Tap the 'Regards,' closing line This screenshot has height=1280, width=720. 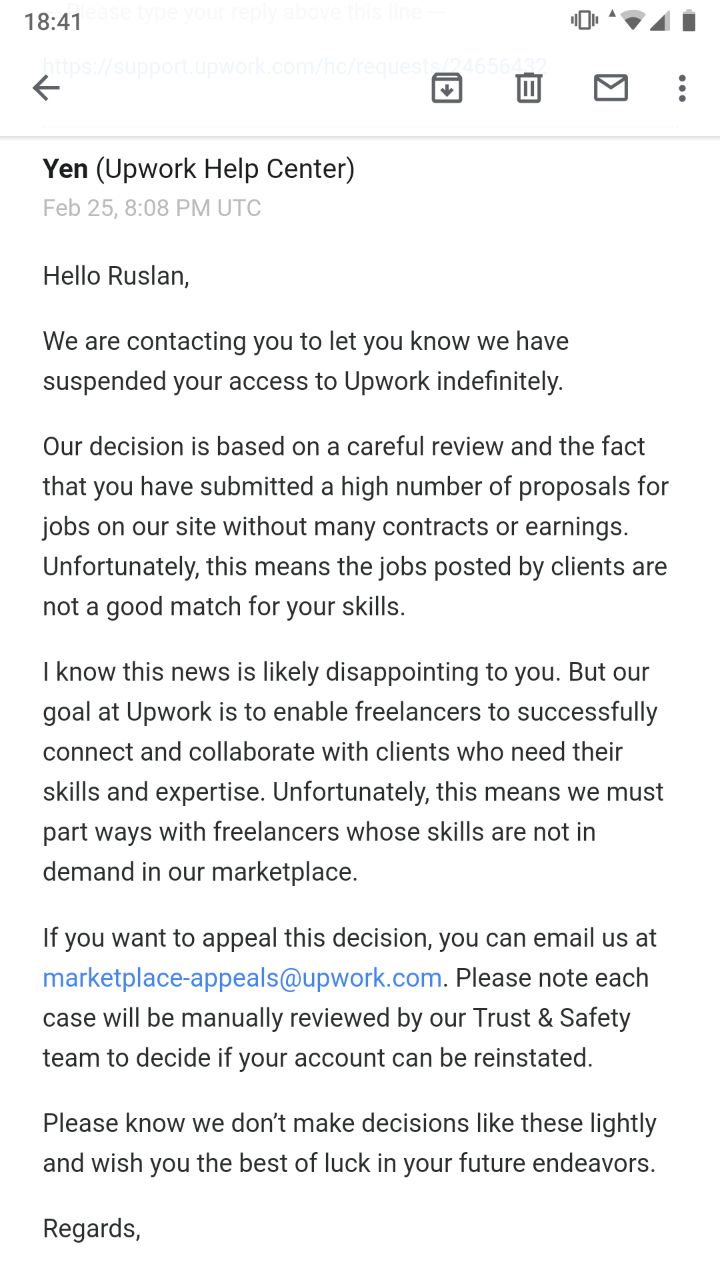(92, 1229)
